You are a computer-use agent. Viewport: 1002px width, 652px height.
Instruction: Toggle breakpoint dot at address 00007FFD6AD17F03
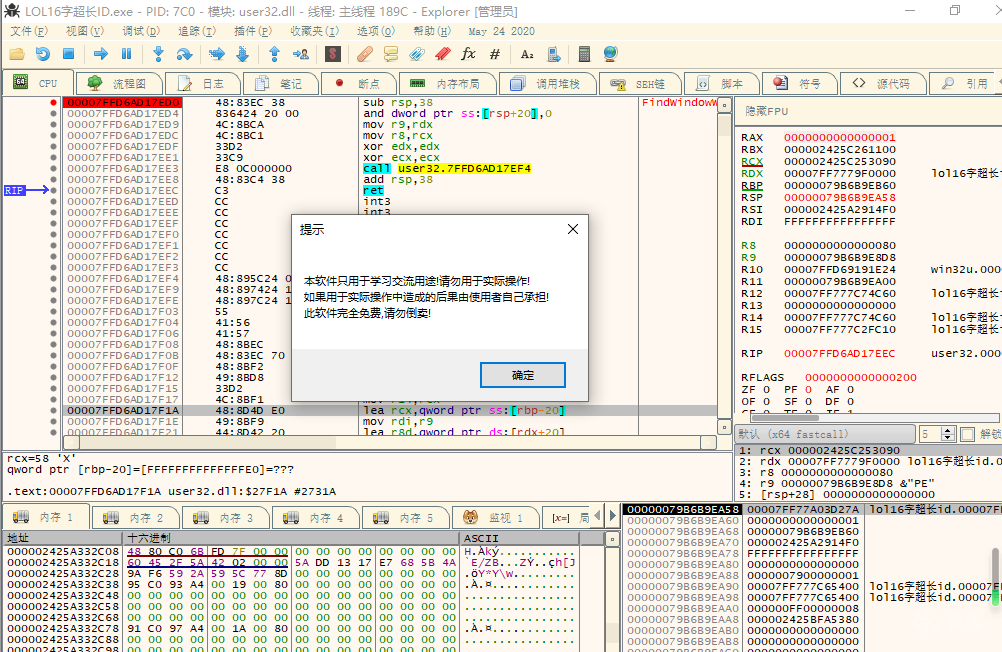point(53,311)
